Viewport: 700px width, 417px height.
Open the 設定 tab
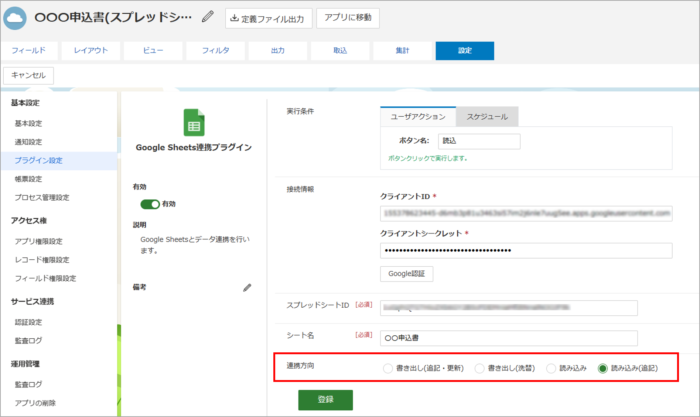pyautogui.click(x=465, y=50)
